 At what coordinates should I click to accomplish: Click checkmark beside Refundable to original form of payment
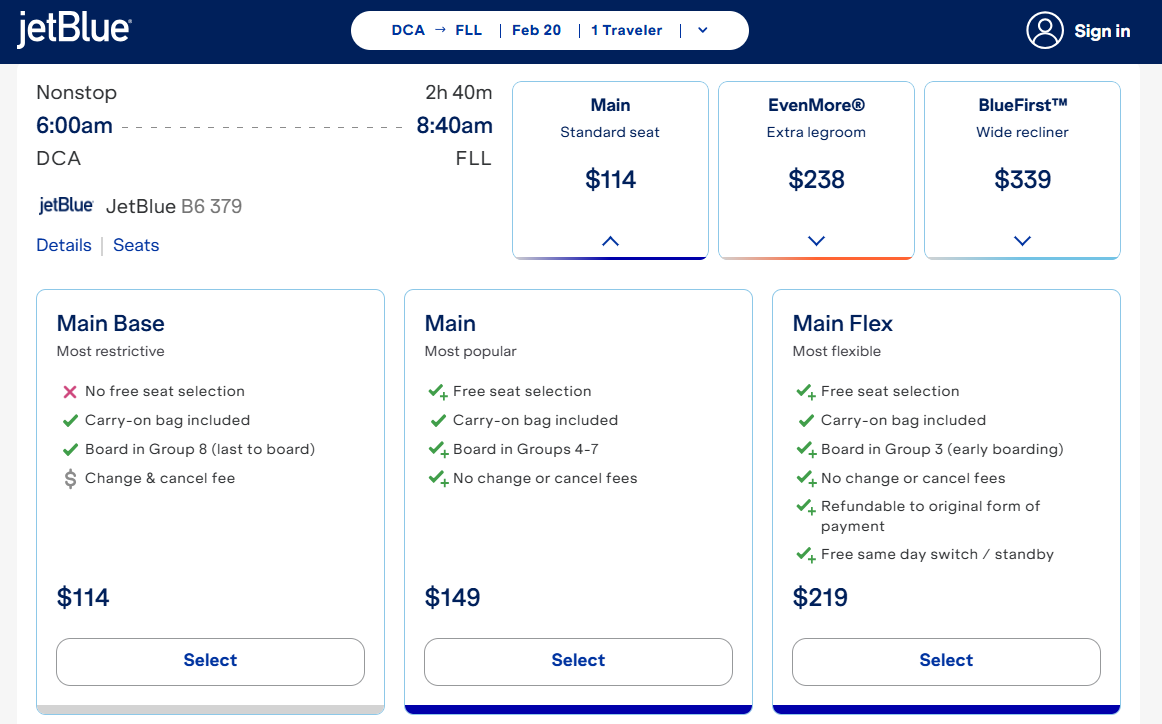click(806, 507)
